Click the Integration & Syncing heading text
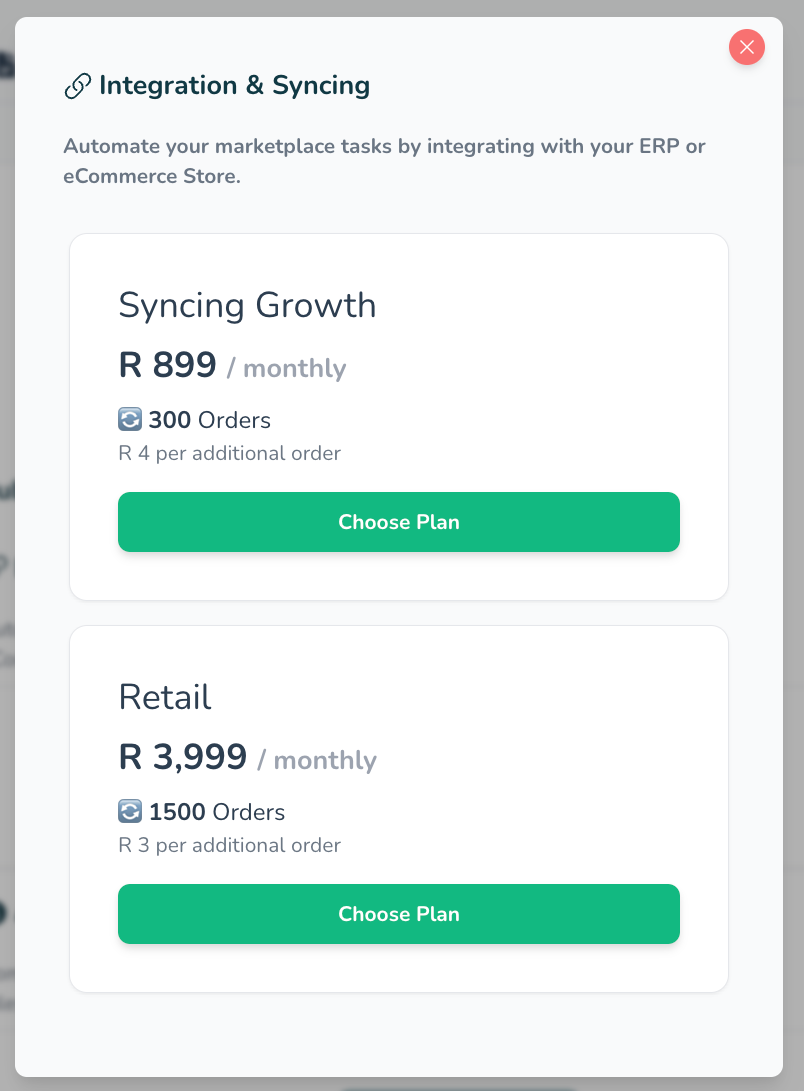Screen dimensions: 804x1091 (x=234, y=86)
